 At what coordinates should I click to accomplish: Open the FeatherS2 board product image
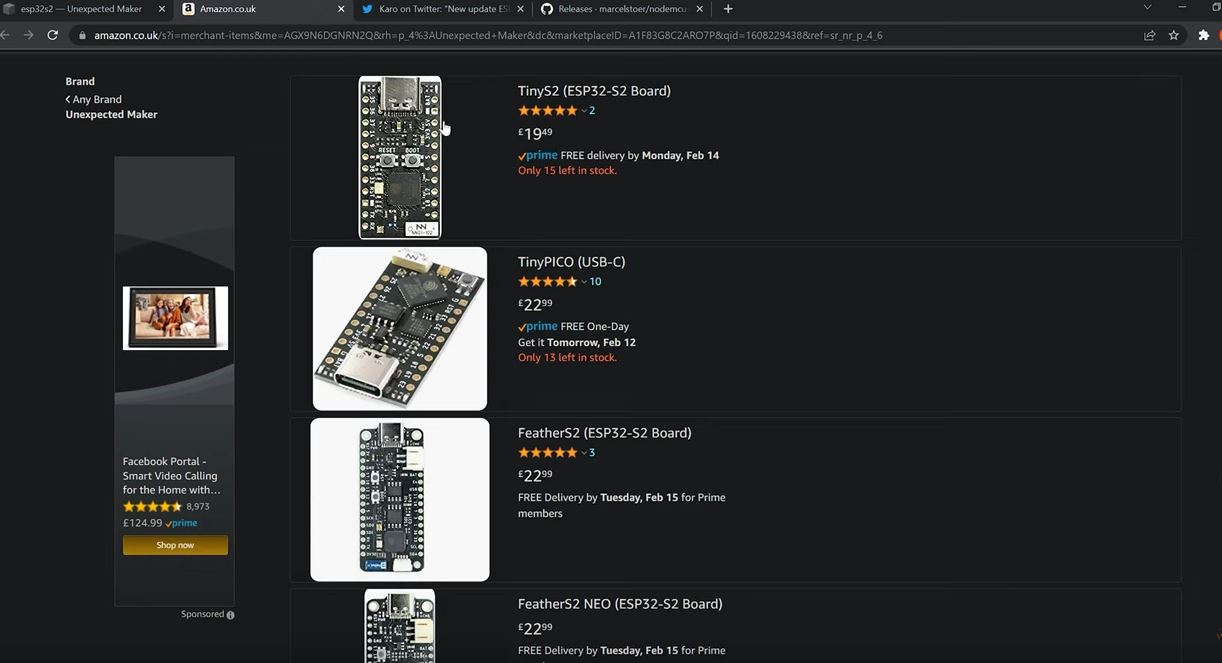pyautogui.click(x=400, y=500)
